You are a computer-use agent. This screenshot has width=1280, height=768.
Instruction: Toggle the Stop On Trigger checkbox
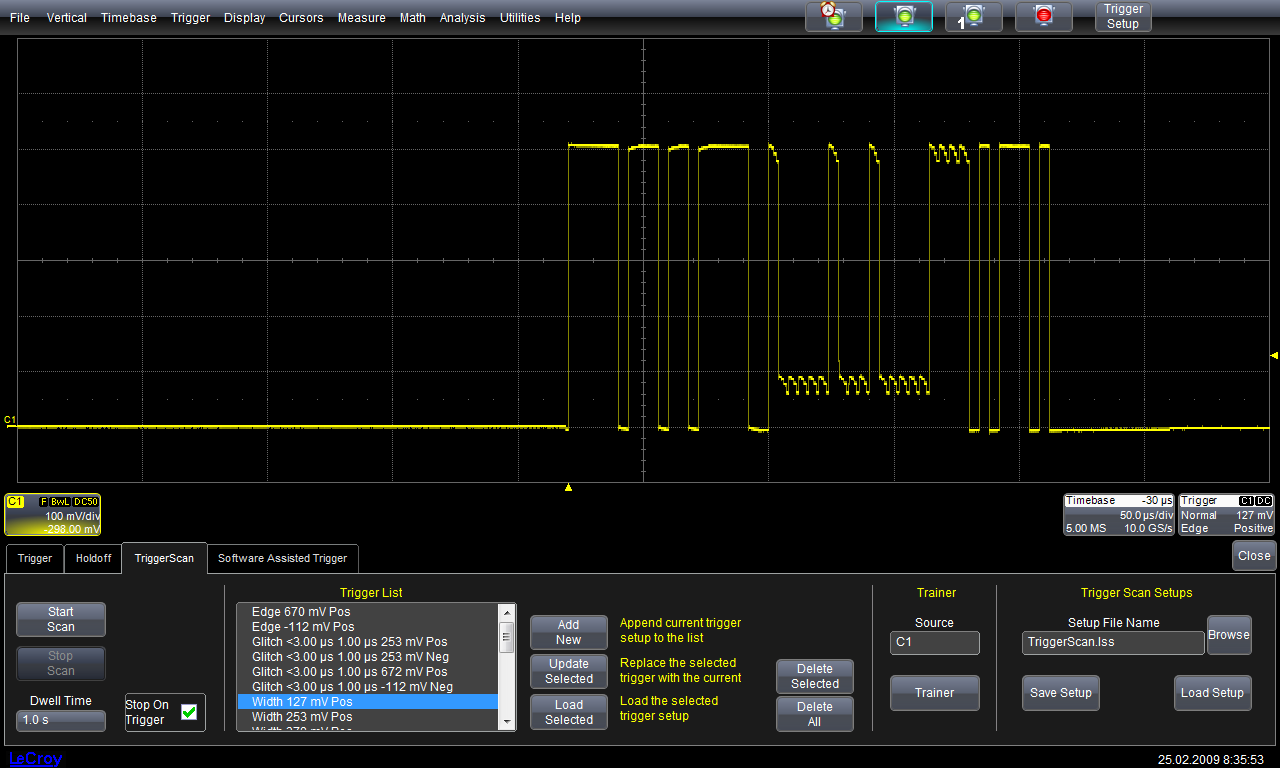pyautogui.click(x=188, y=712)
